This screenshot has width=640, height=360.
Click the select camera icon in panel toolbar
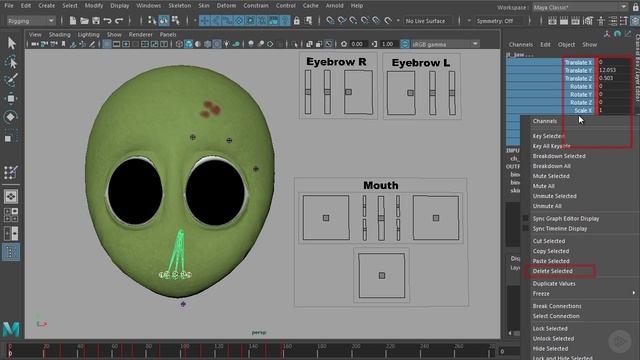pos(35,44)
